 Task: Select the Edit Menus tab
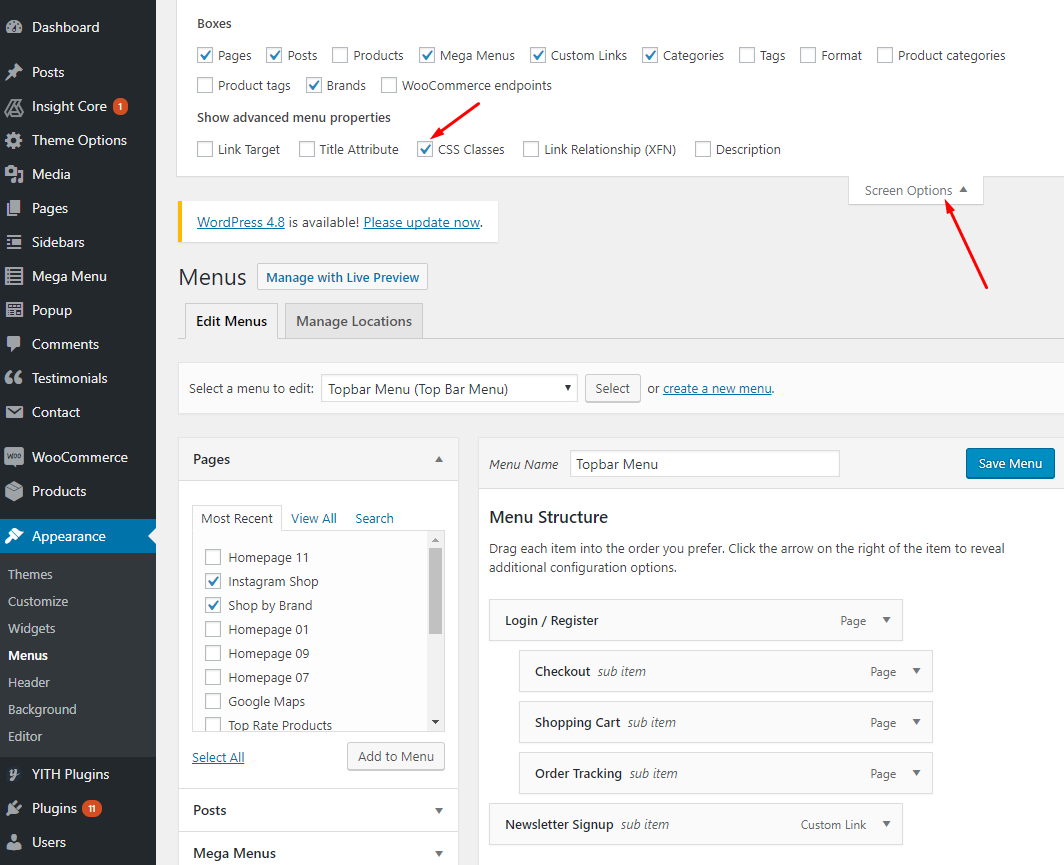(x=231, y=321)
